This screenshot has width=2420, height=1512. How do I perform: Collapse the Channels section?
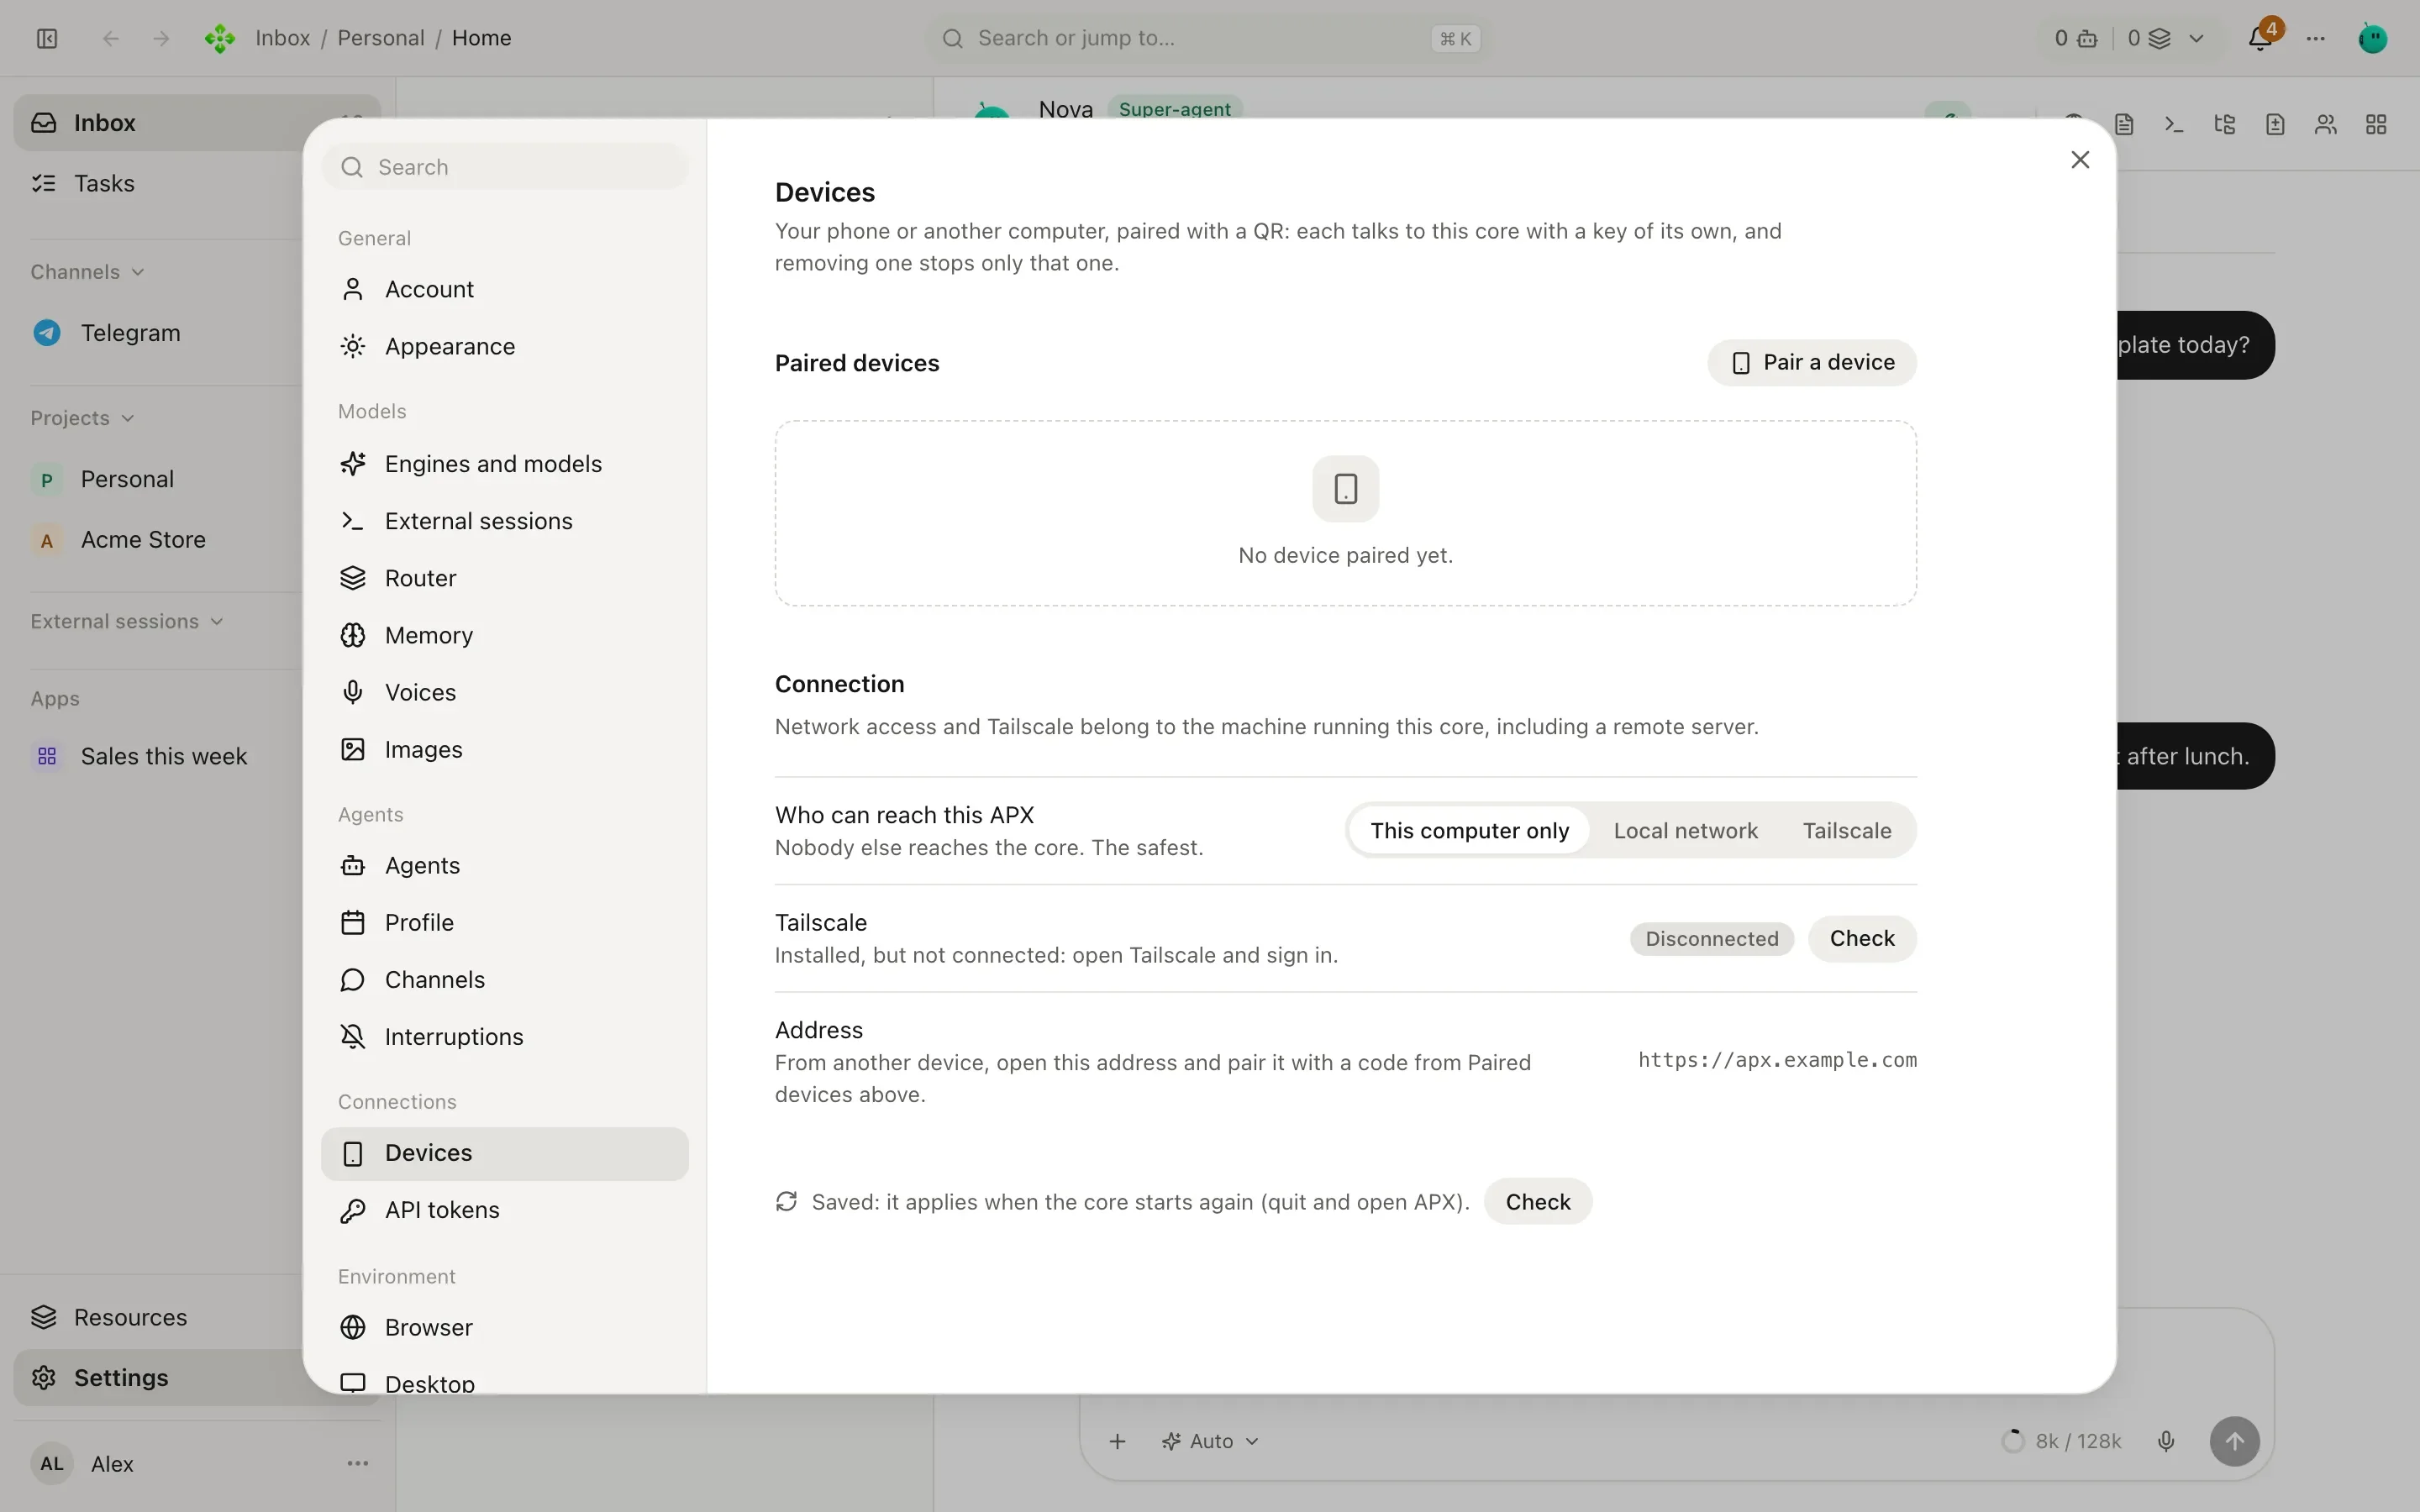(x=87, y=272)
